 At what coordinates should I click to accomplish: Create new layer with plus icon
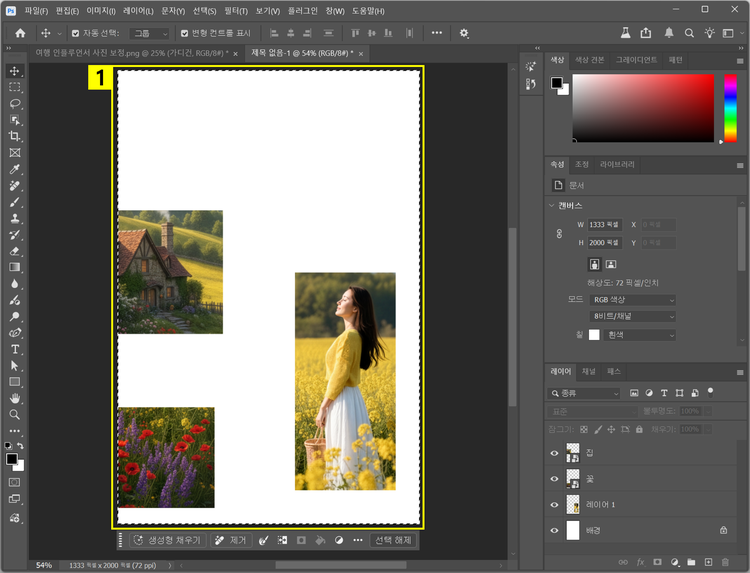[x=708, y=562]
